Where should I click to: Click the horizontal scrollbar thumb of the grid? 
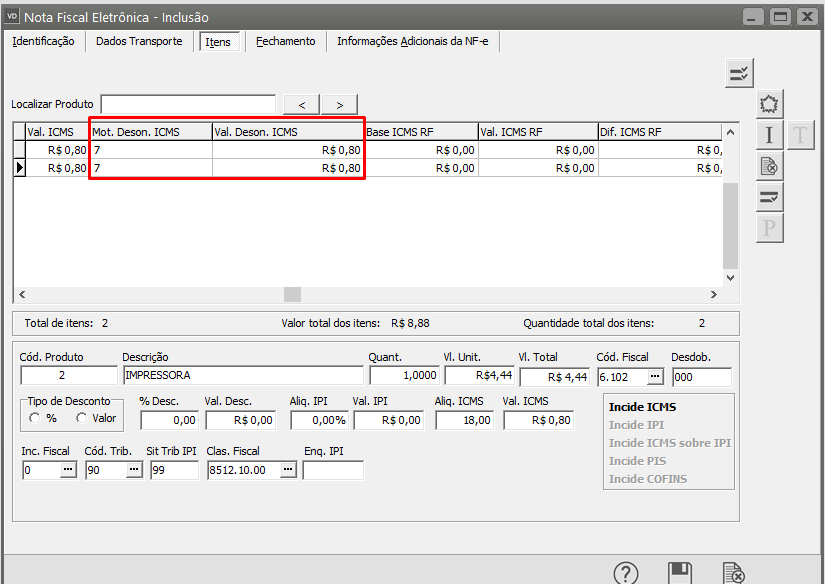[293, 295]
